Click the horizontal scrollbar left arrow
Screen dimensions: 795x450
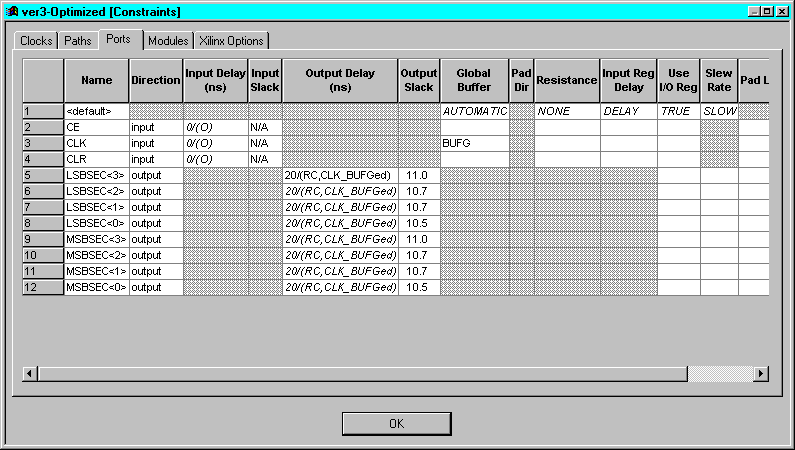pos(30,373)
